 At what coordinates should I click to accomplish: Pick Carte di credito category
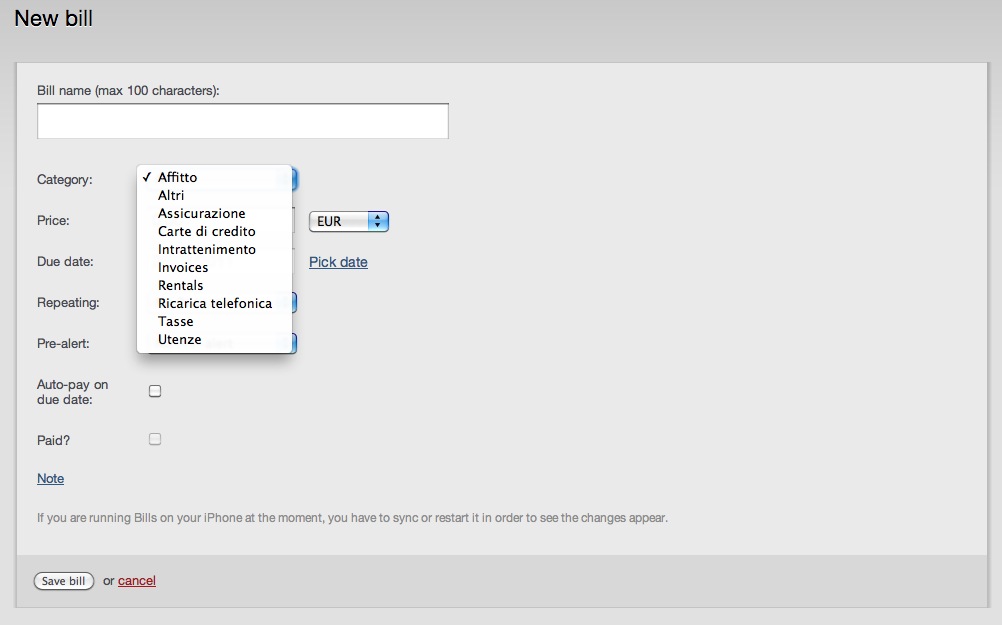click(206, 231)
